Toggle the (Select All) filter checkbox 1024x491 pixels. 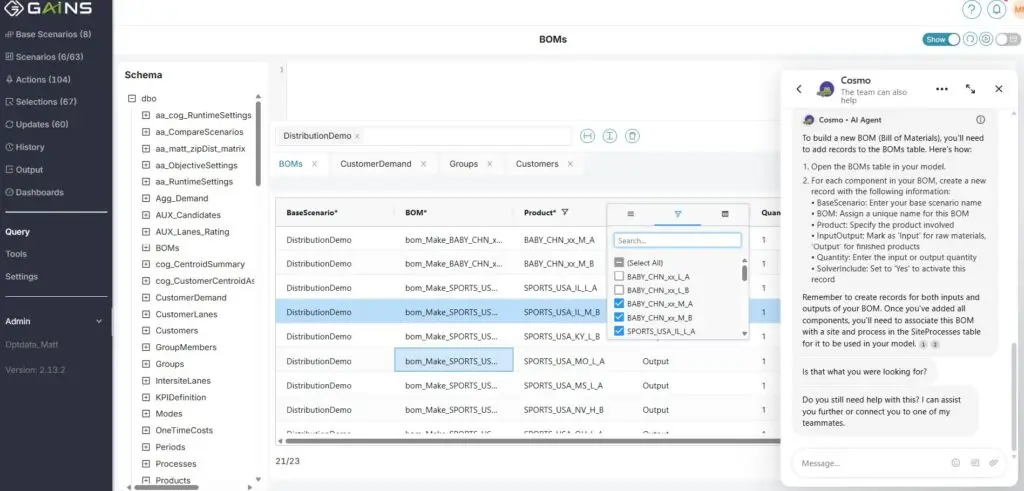tap(620, 262)
